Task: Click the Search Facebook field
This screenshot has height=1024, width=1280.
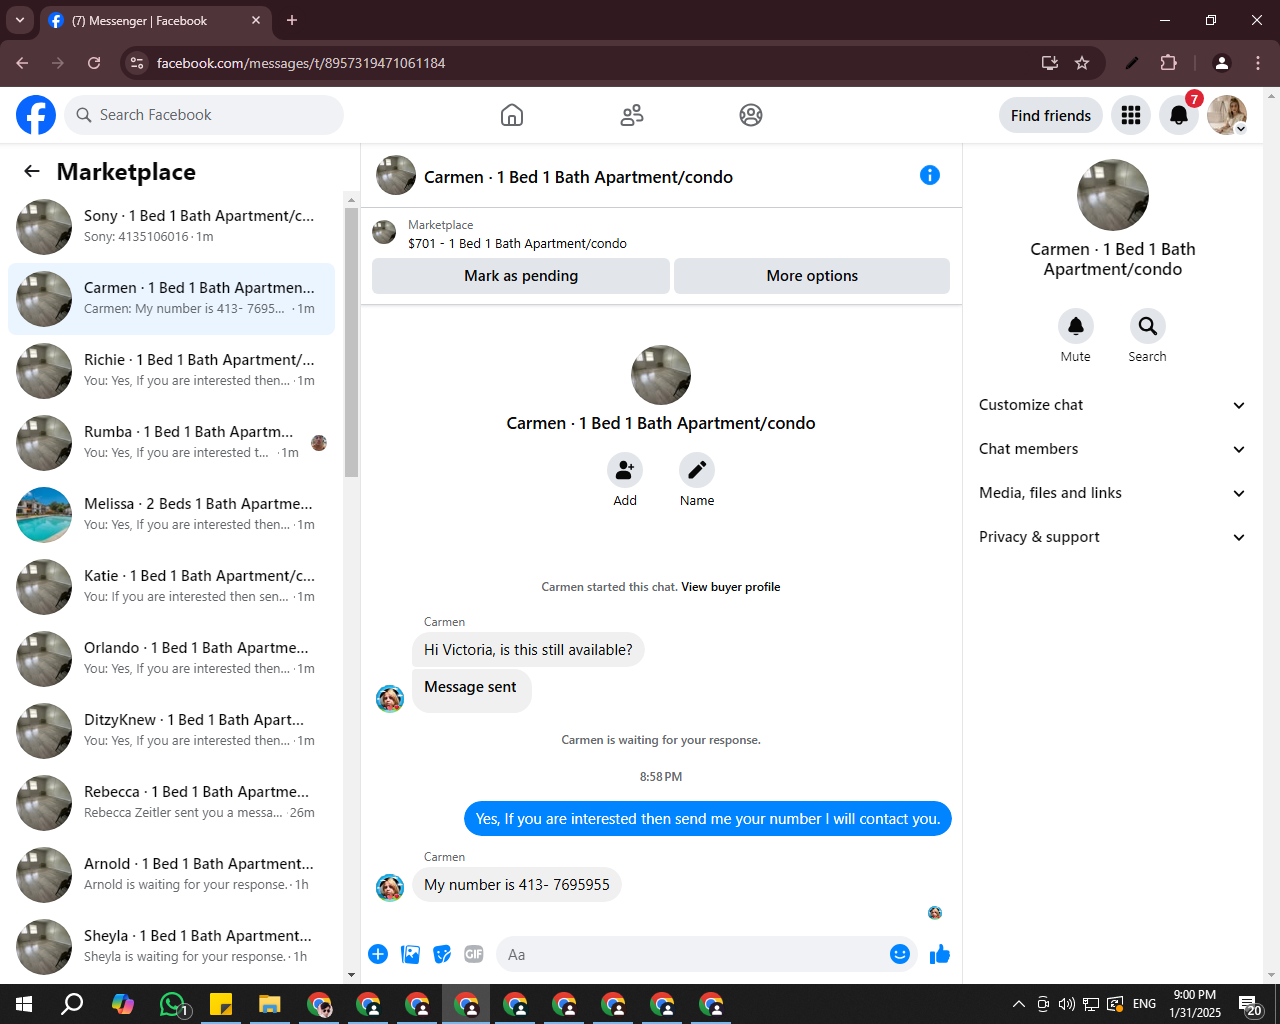Action: [x=204, y=115]
